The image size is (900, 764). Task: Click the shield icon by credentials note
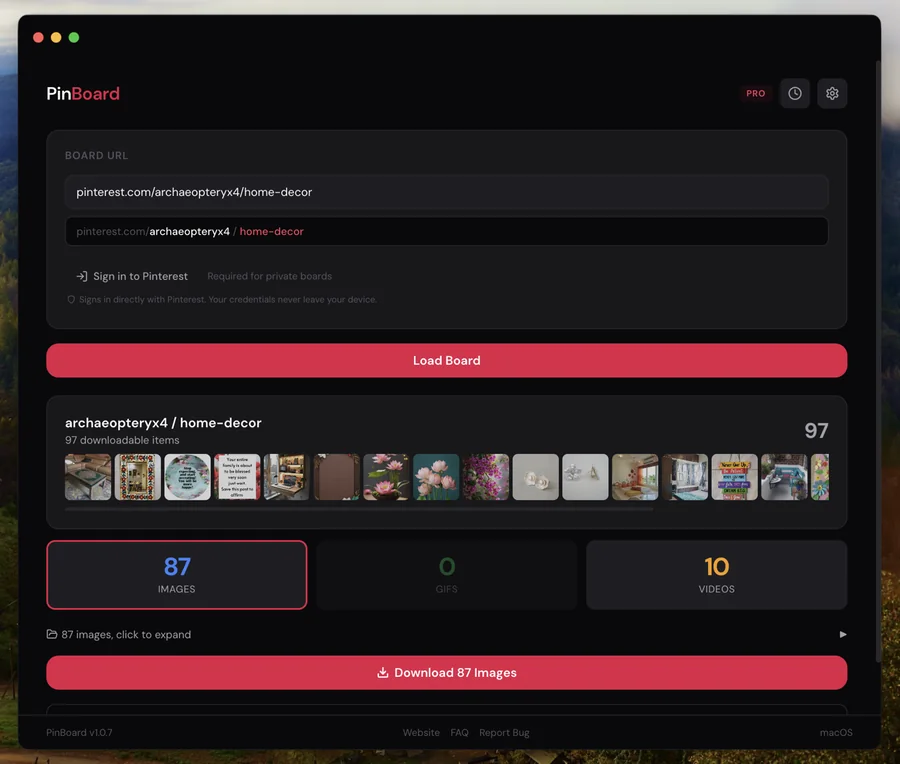tap(71, 300)
